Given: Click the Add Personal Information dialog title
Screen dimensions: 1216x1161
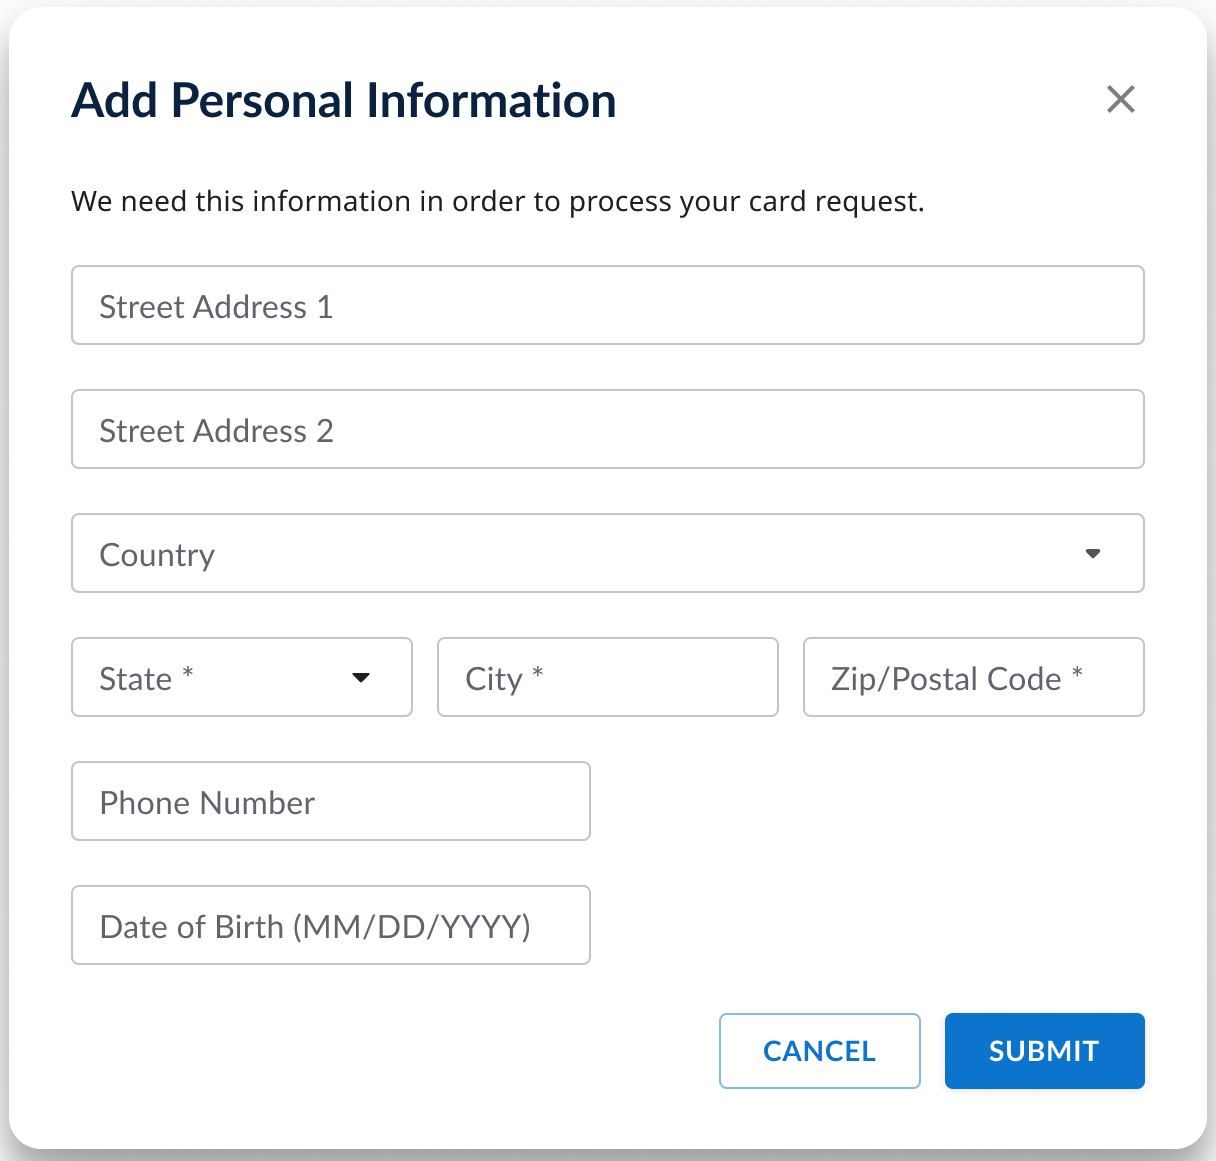Looking at the screenshot, I should click(x=343, y=100).
